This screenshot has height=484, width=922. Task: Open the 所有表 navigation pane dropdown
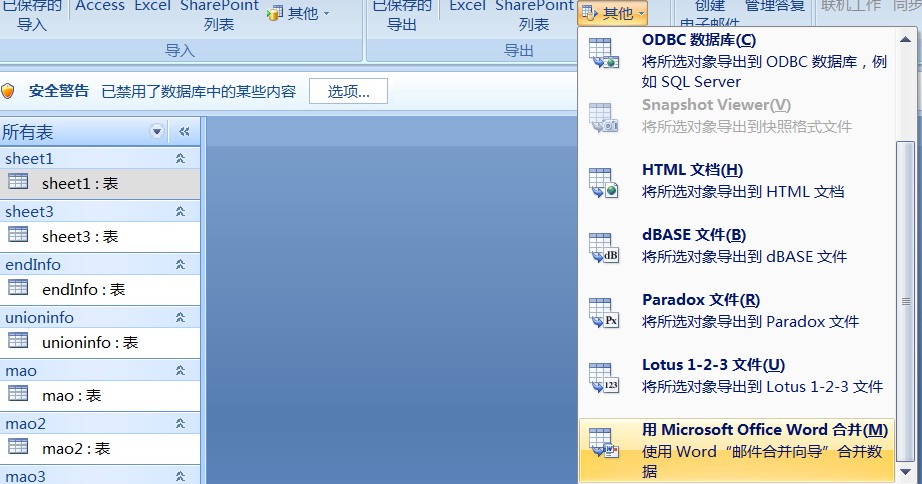(x=156, y=131)
